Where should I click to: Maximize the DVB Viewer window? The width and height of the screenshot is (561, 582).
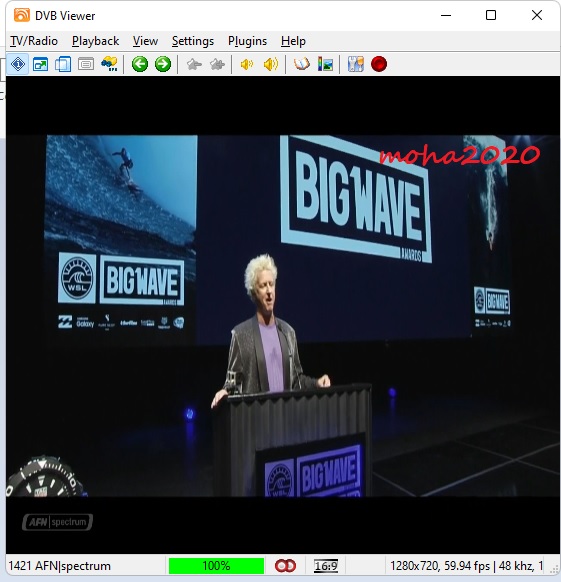pos(491,15)
